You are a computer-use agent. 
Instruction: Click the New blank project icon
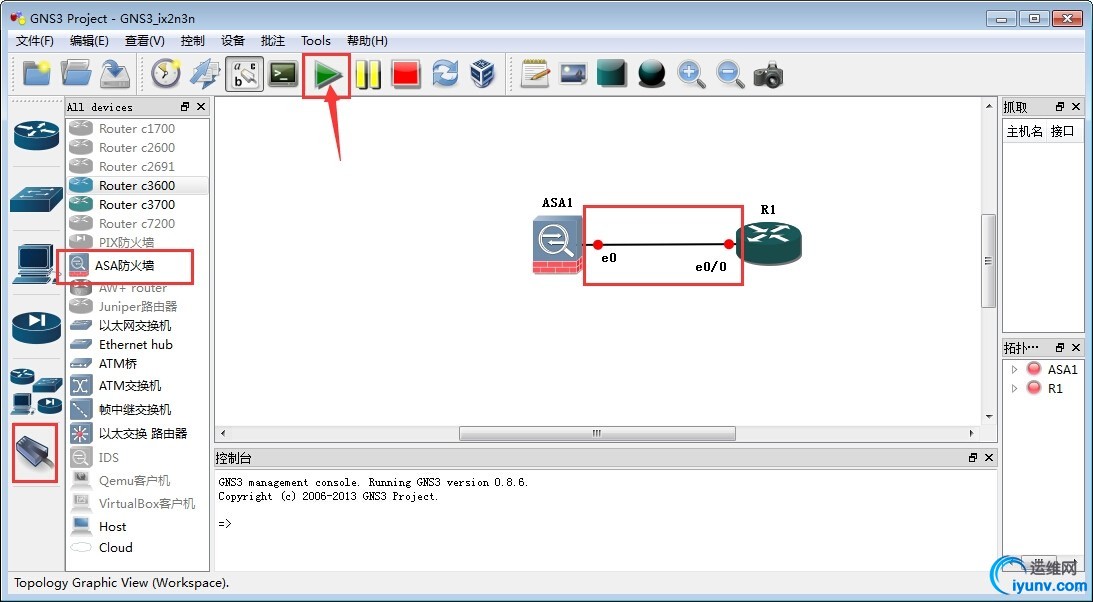point(36,73)
